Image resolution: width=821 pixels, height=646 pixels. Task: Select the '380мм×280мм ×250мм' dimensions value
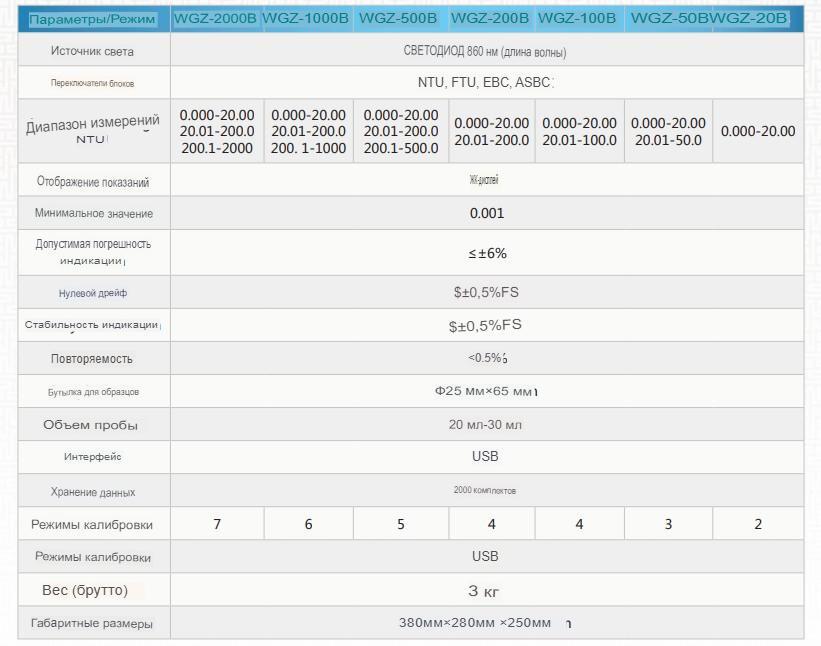pos(475,623)
